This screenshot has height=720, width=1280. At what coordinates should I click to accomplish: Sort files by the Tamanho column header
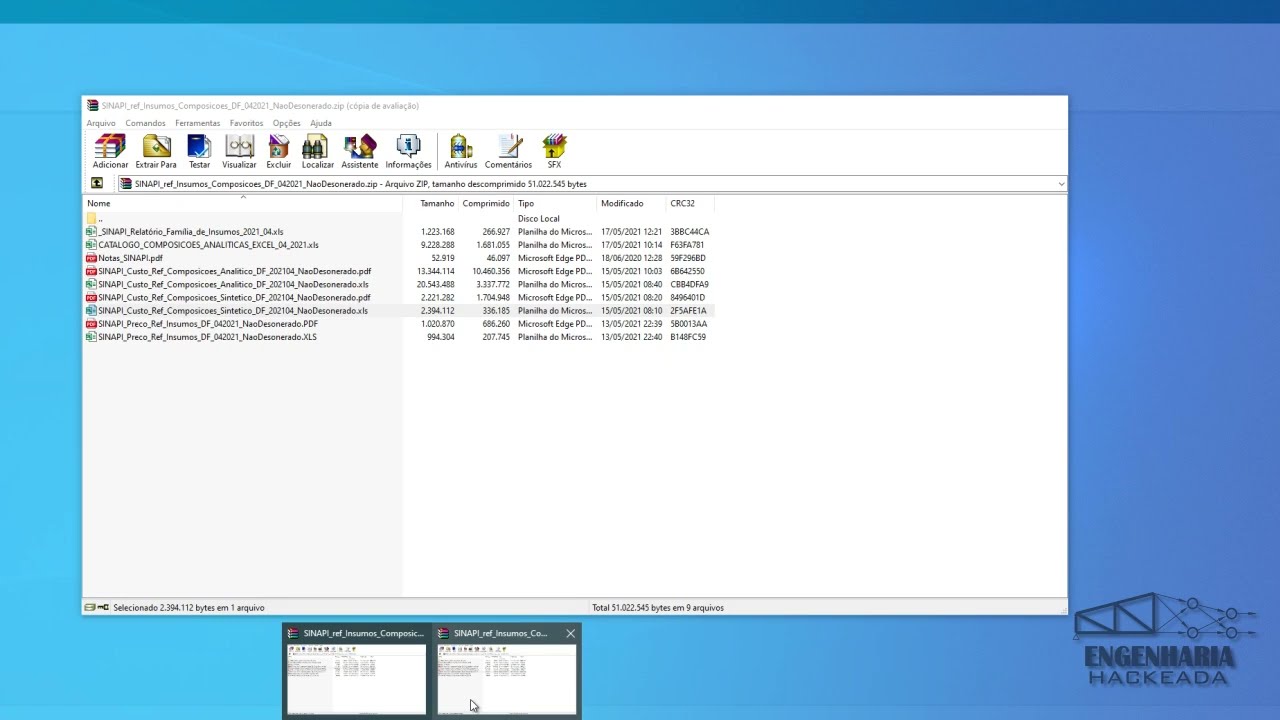(431, 203)
